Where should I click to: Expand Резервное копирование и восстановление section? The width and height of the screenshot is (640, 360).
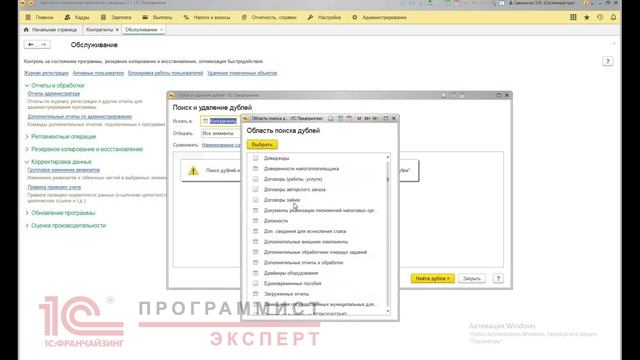[x=27, y=149]
